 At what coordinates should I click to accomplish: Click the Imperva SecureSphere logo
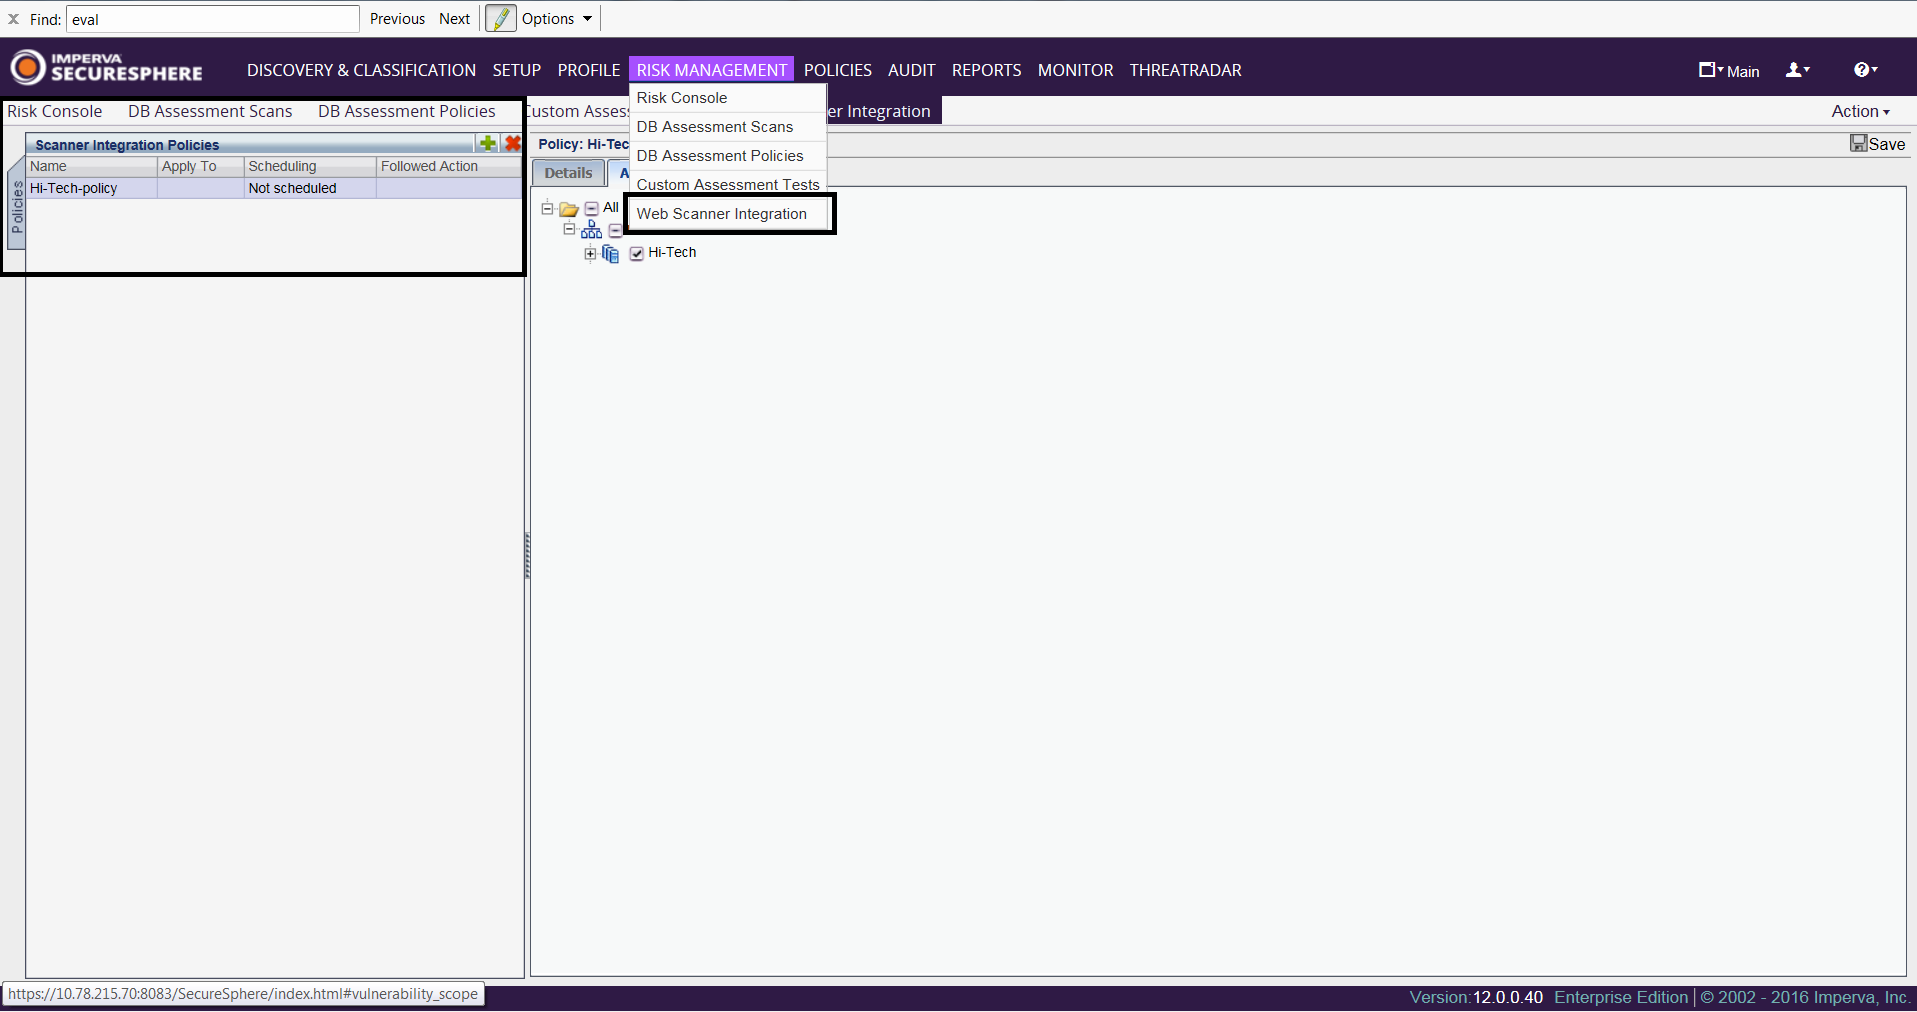[107, 67]
